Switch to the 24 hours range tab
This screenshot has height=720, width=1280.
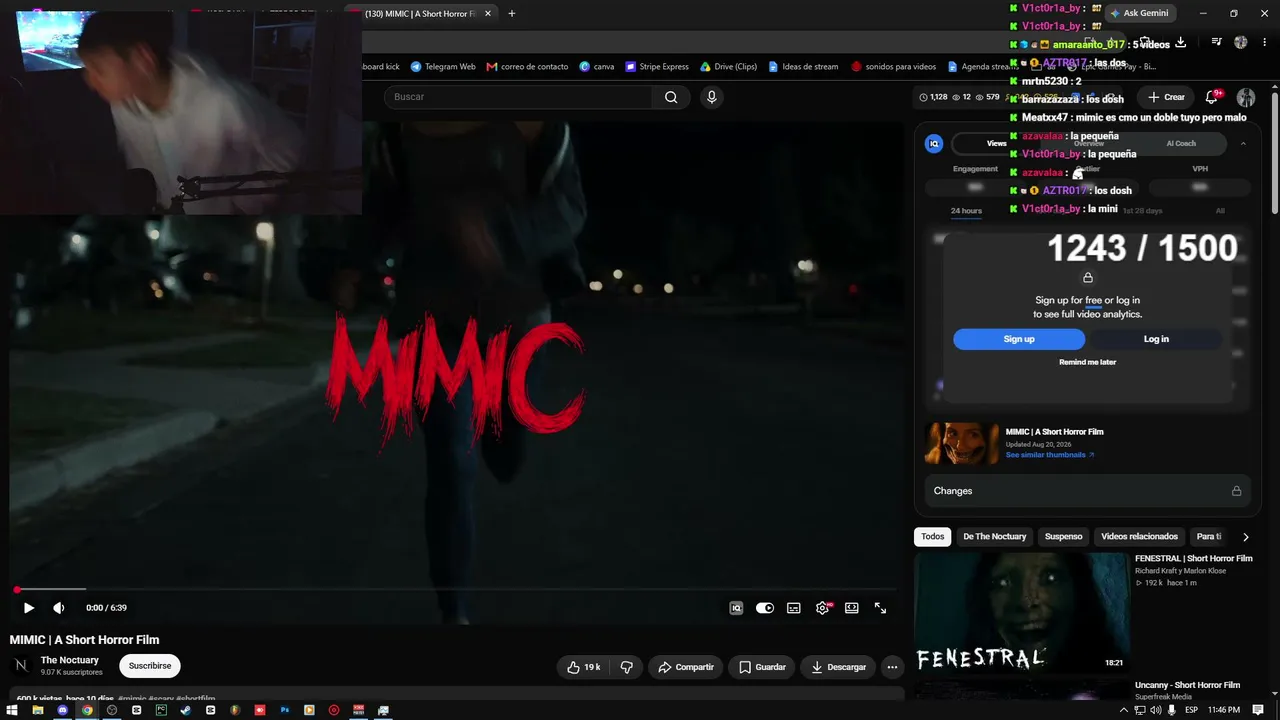pyautogui.click(x=966, y=211)
